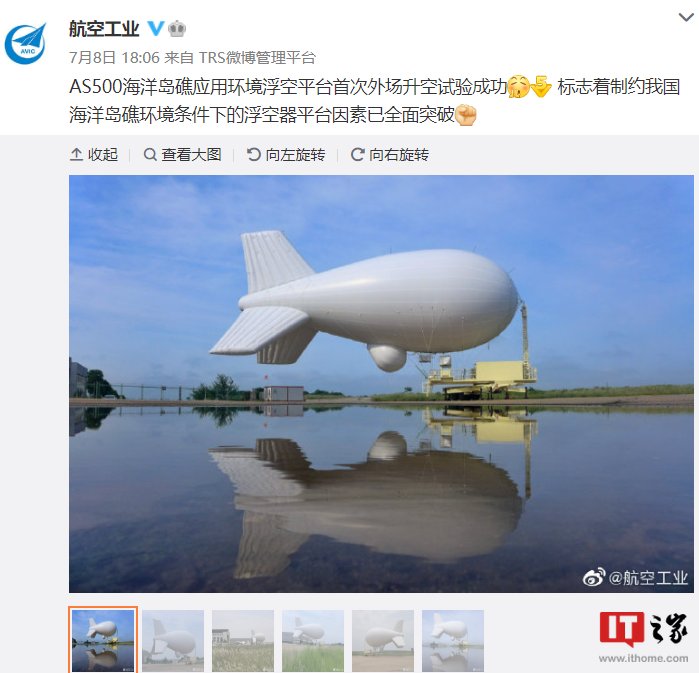Image resolution: width=699 pixels, height=673 pixels.
Task: Select the fourth thumbnail with grass field
Action: coord(313,641)
